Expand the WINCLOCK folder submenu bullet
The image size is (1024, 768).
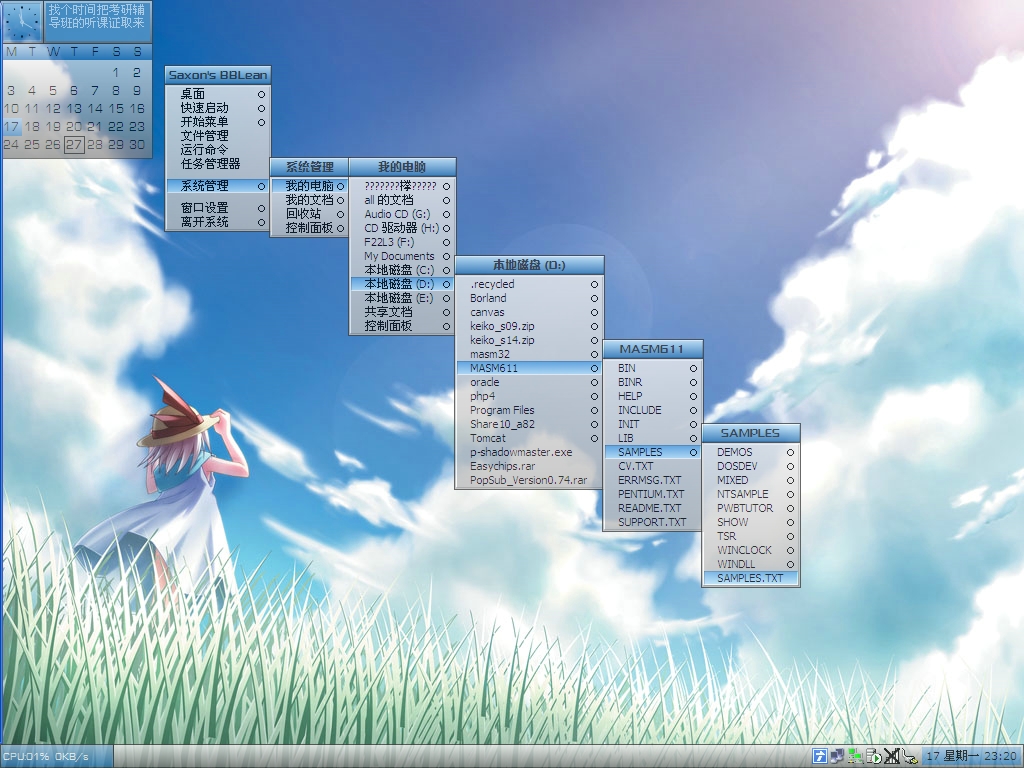point(790,550)
